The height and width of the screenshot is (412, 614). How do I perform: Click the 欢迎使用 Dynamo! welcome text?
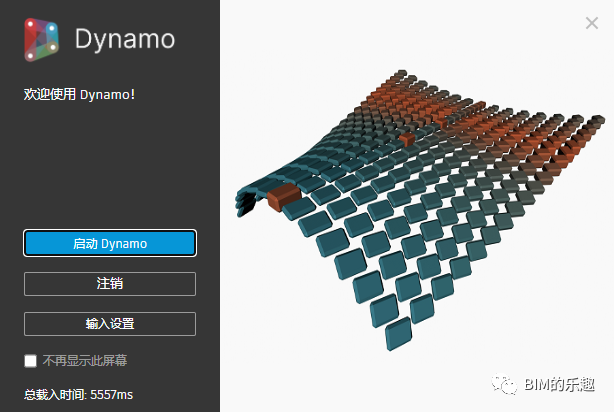79,94
